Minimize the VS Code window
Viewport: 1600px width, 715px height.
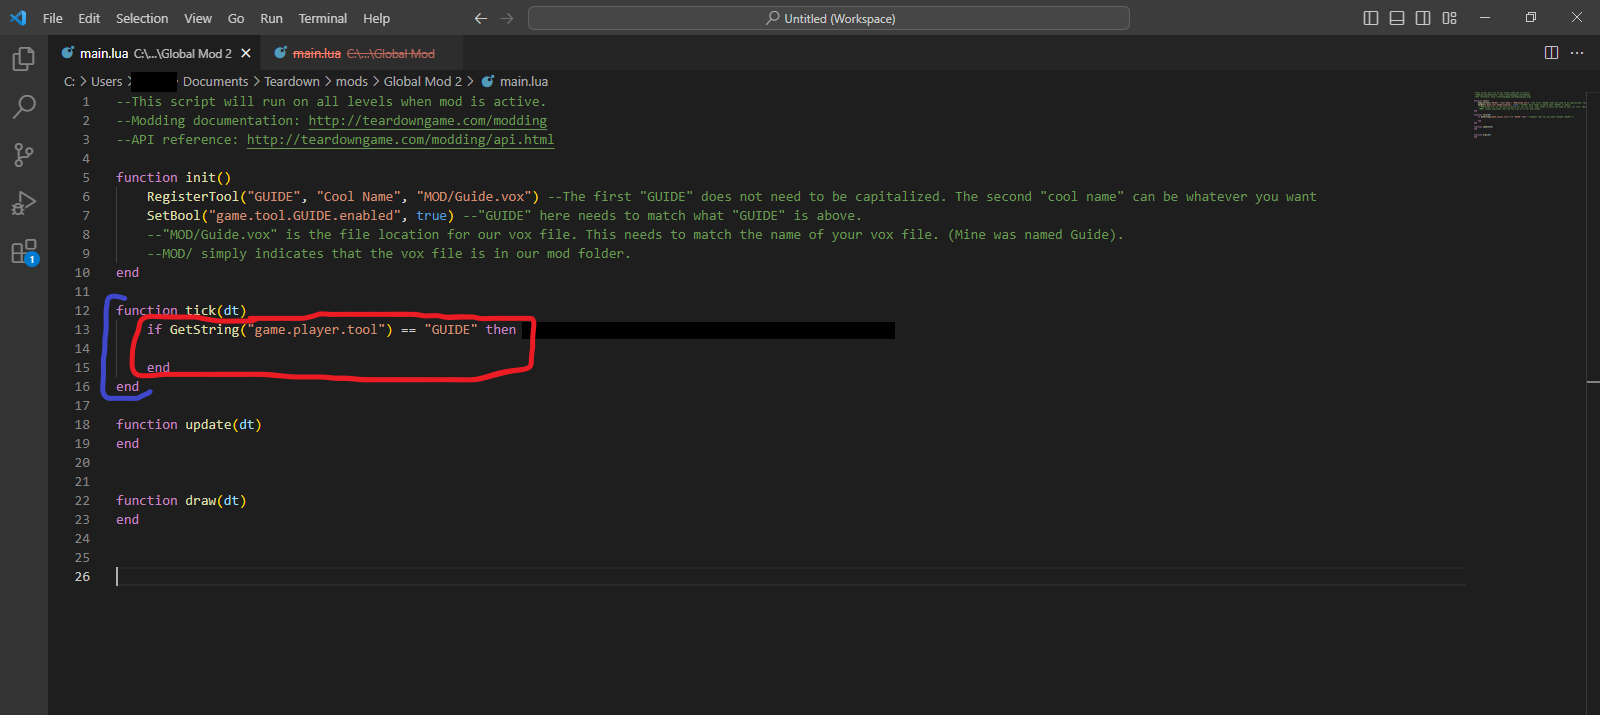click(1485, 18)
